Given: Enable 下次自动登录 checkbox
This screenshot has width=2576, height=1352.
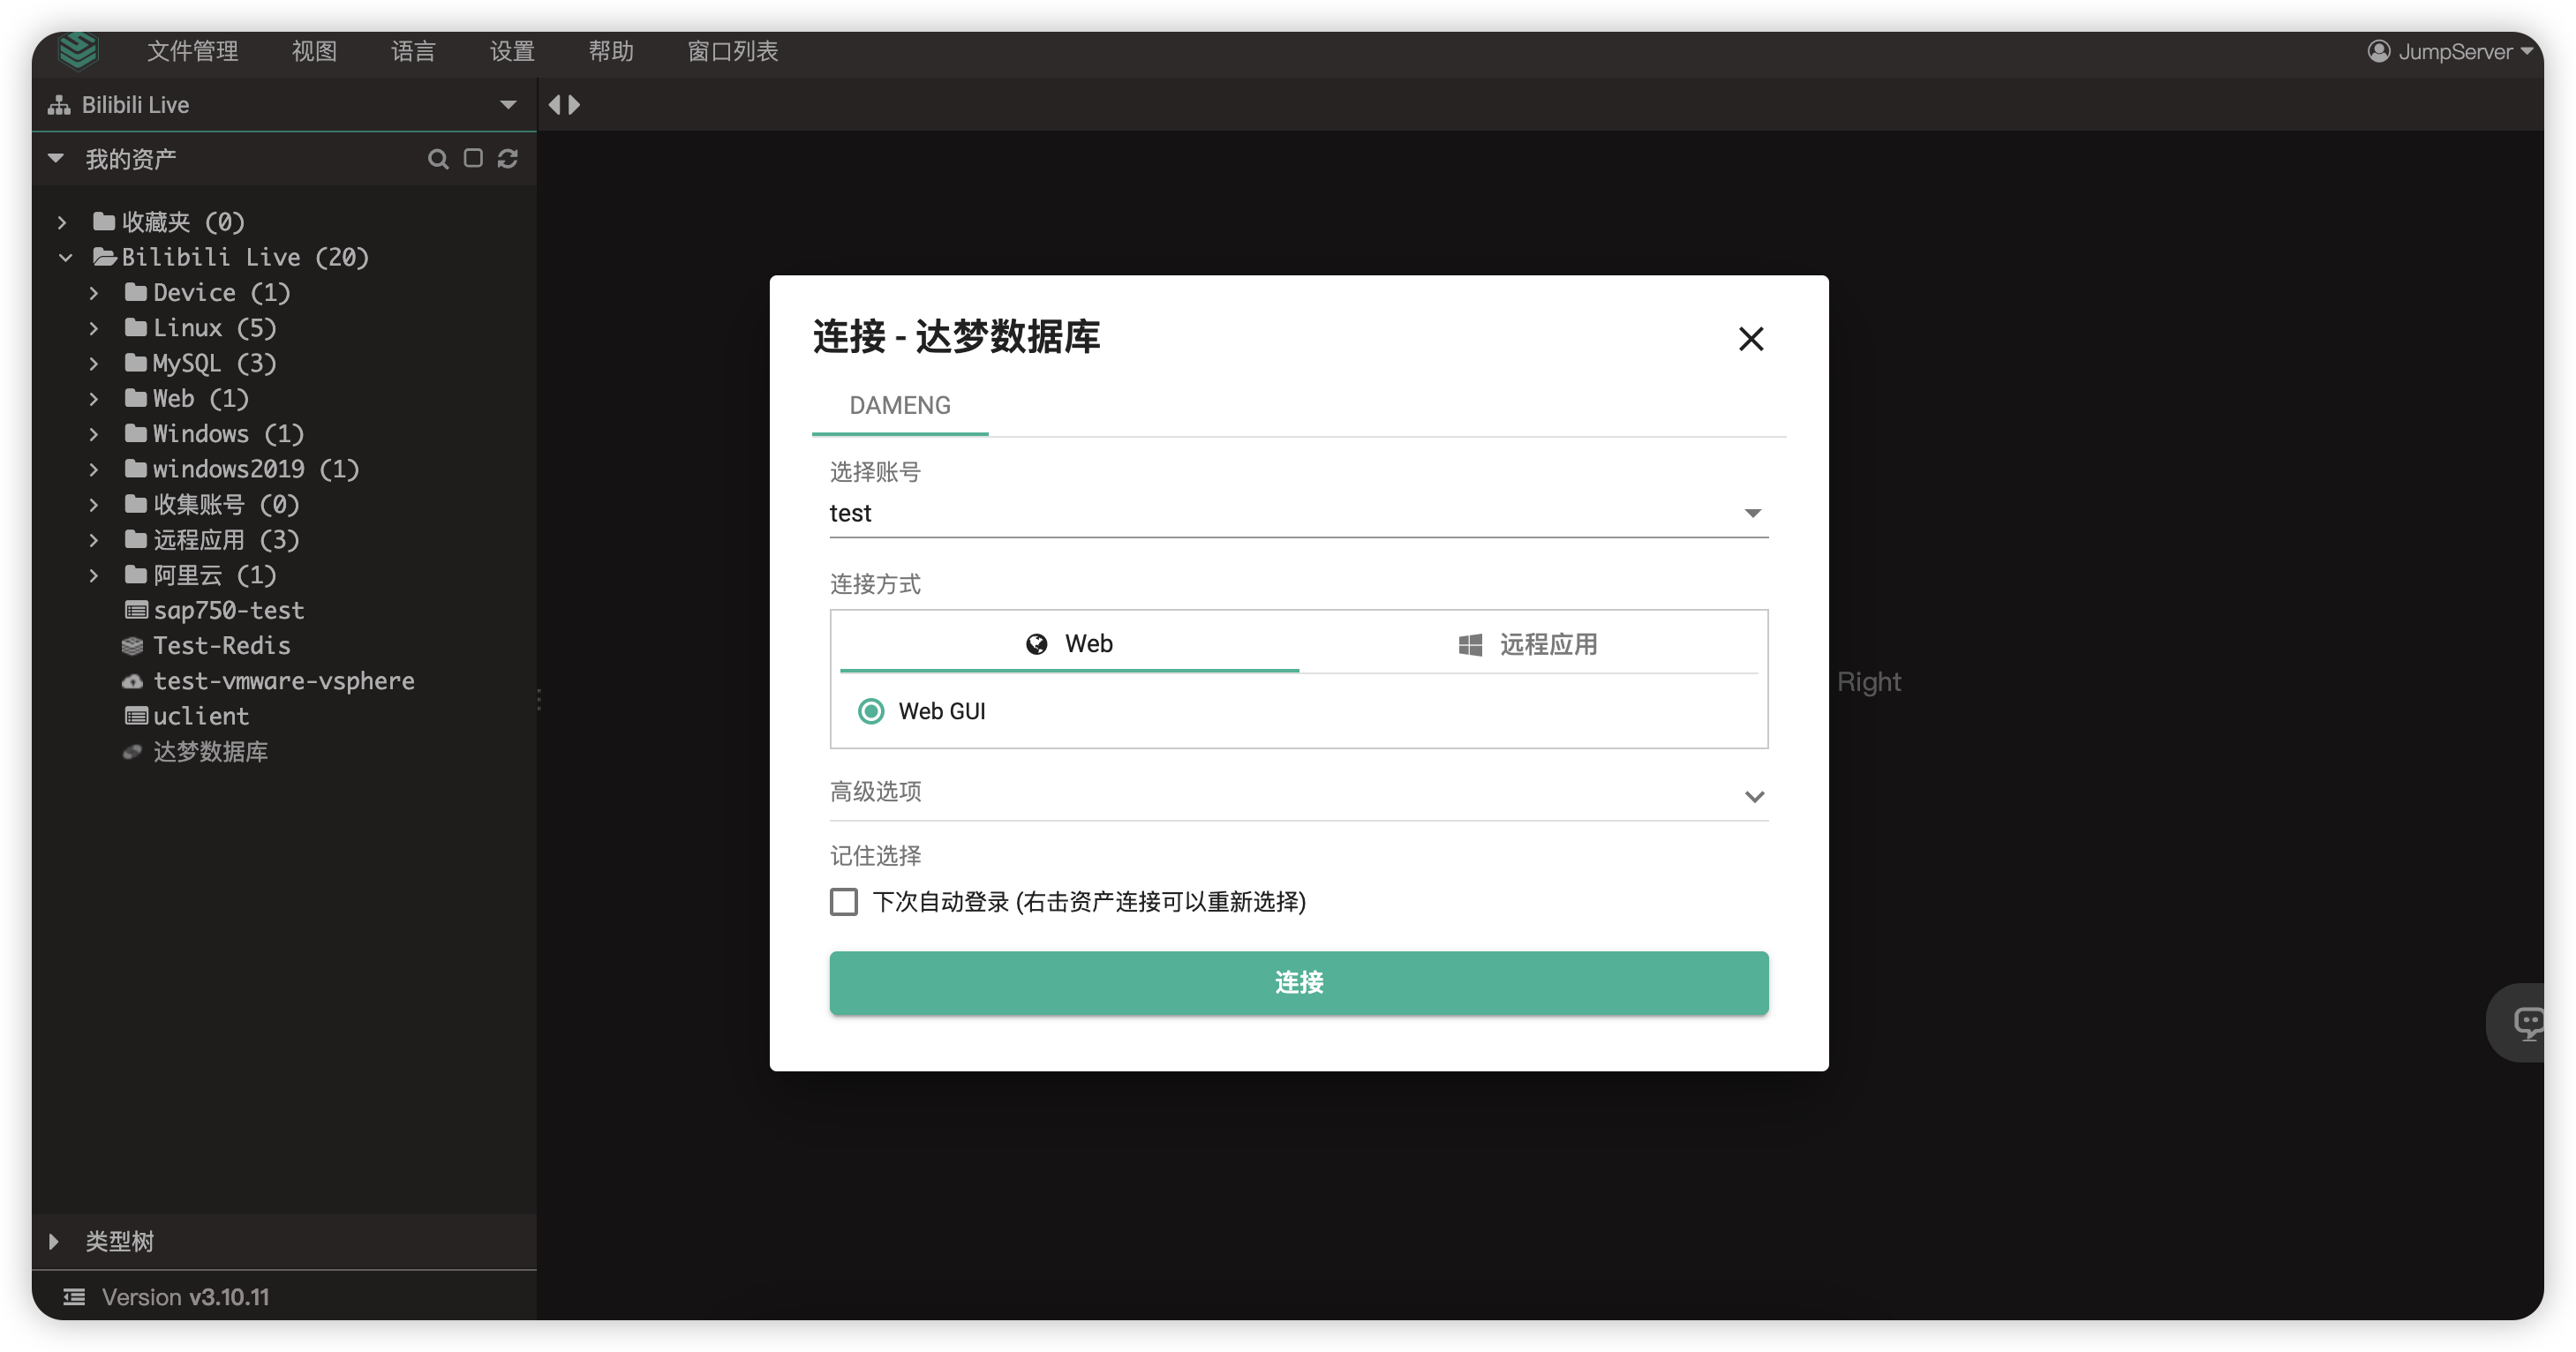Looking at the screenshot, I should pos(843,902).
